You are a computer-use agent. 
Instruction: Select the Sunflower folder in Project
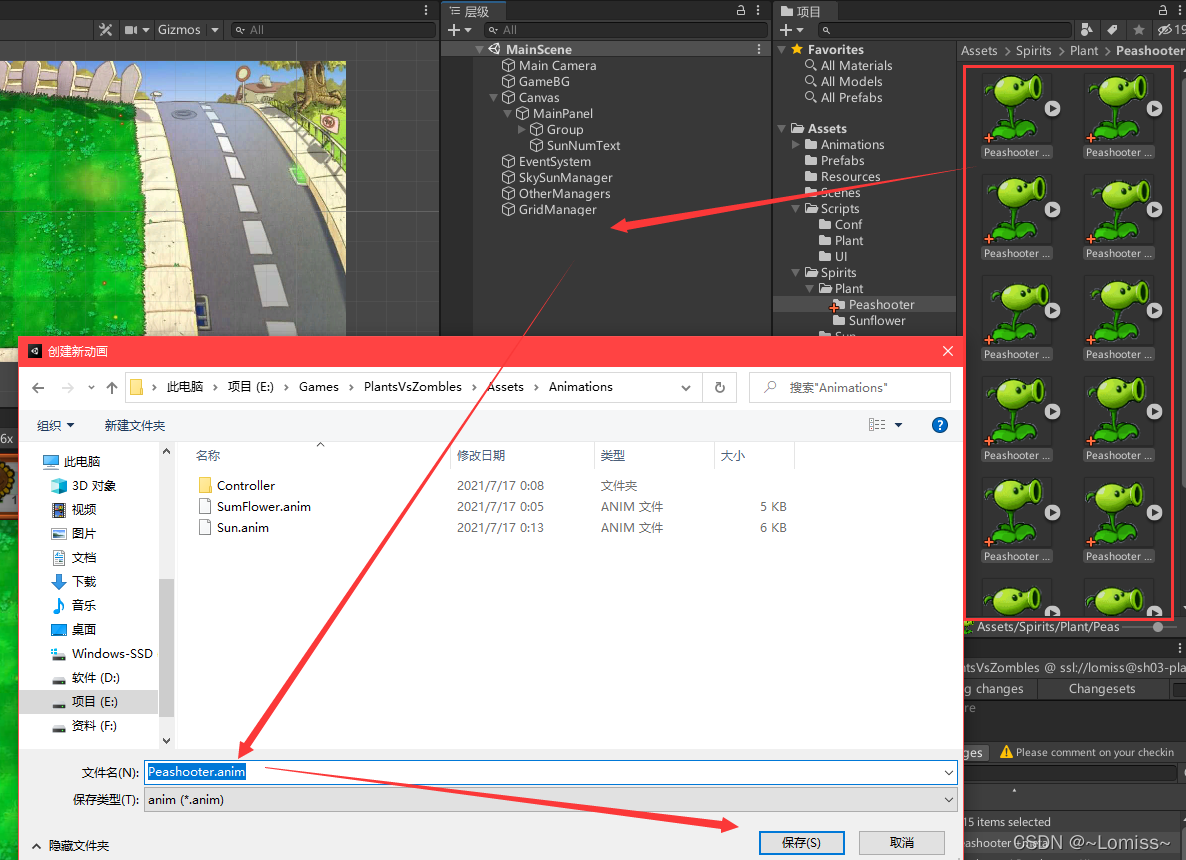coord(877,321)
